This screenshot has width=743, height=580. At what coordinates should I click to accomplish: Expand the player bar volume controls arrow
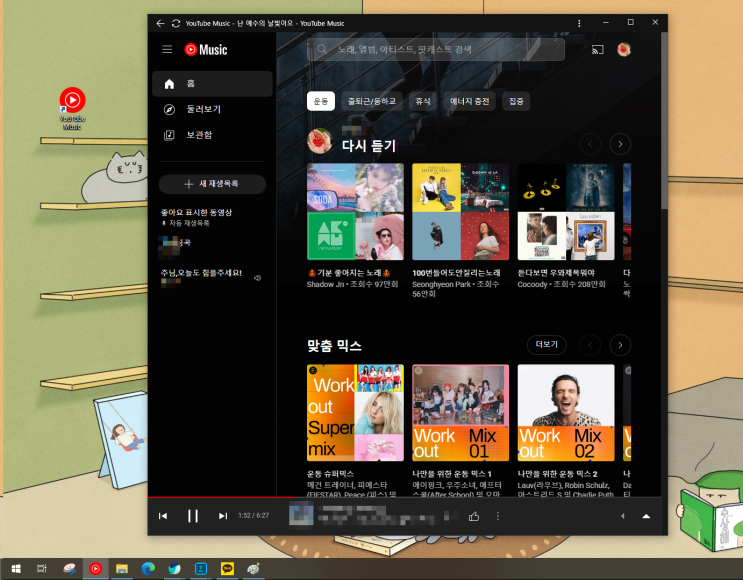pyautogui.click(x=623, y=516)
